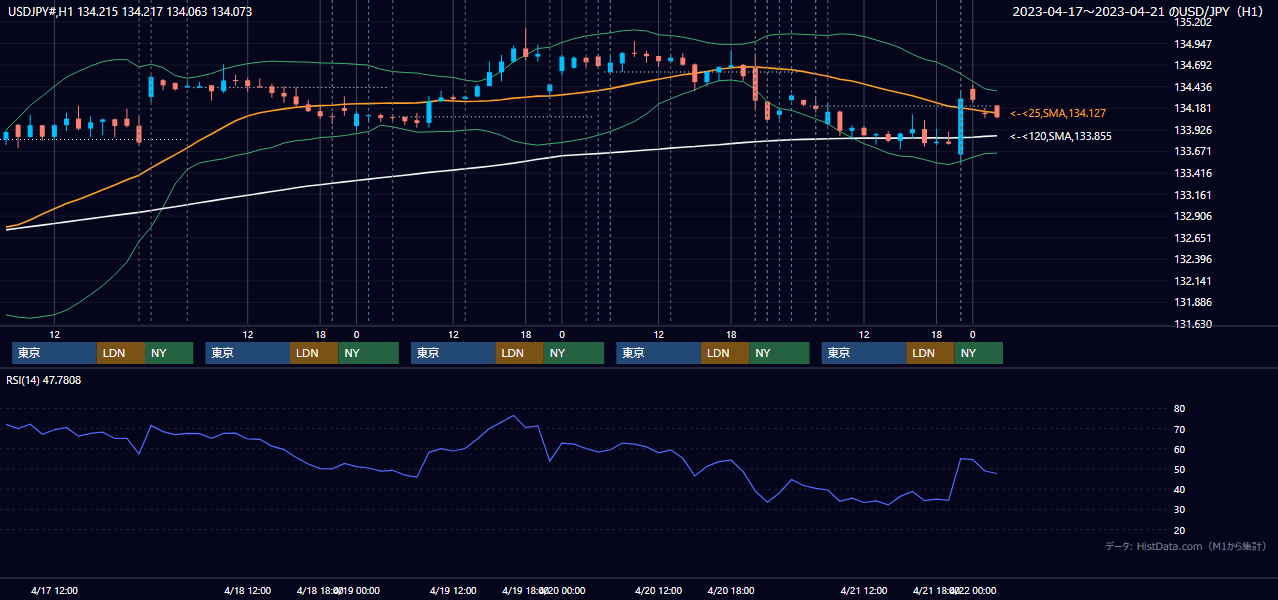Click the 4/19 東京 session block
Viewport: 1278px width, 600px height.
pyautogui.click(x=454, y=353)
